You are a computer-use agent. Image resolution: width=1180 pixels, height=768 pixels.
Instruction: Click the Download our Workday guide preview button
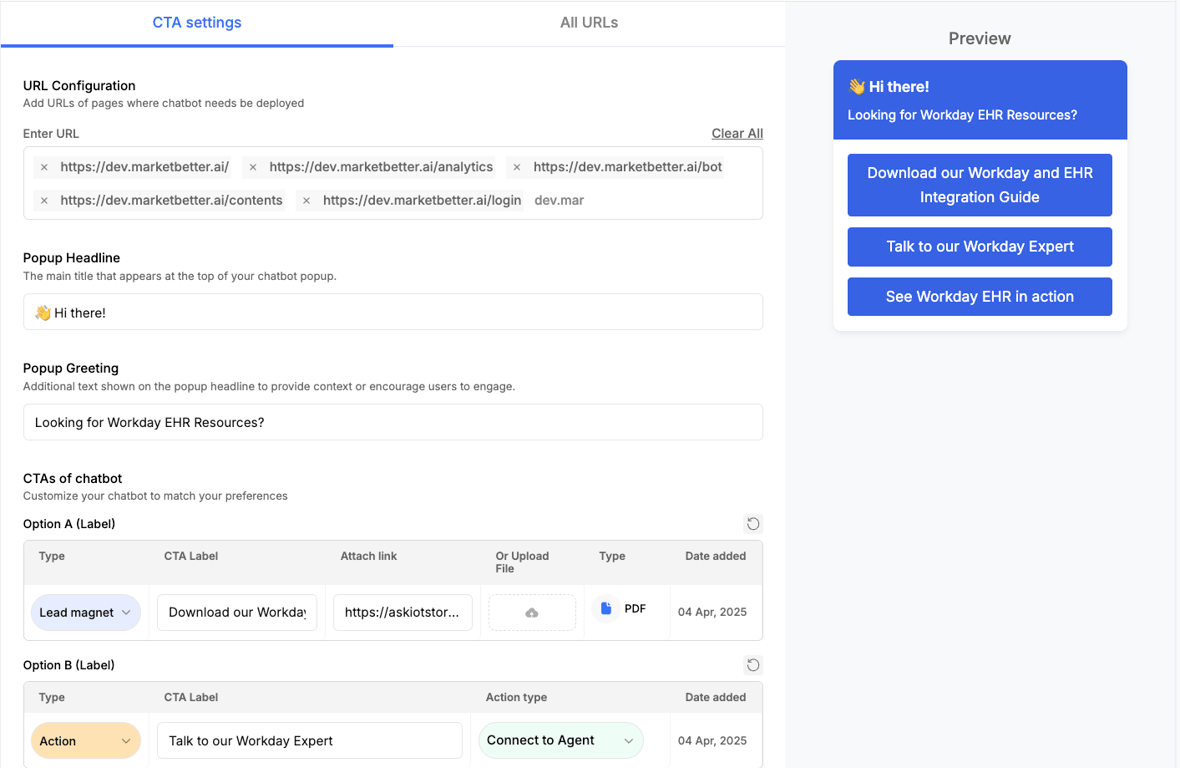[x=979, y=185]
